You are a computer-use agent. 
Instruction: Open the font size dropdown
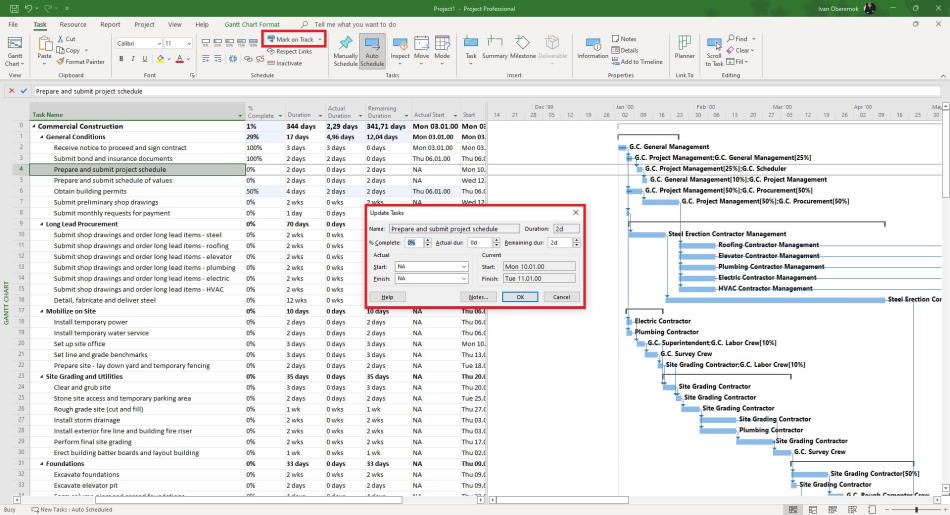point(189,44)
